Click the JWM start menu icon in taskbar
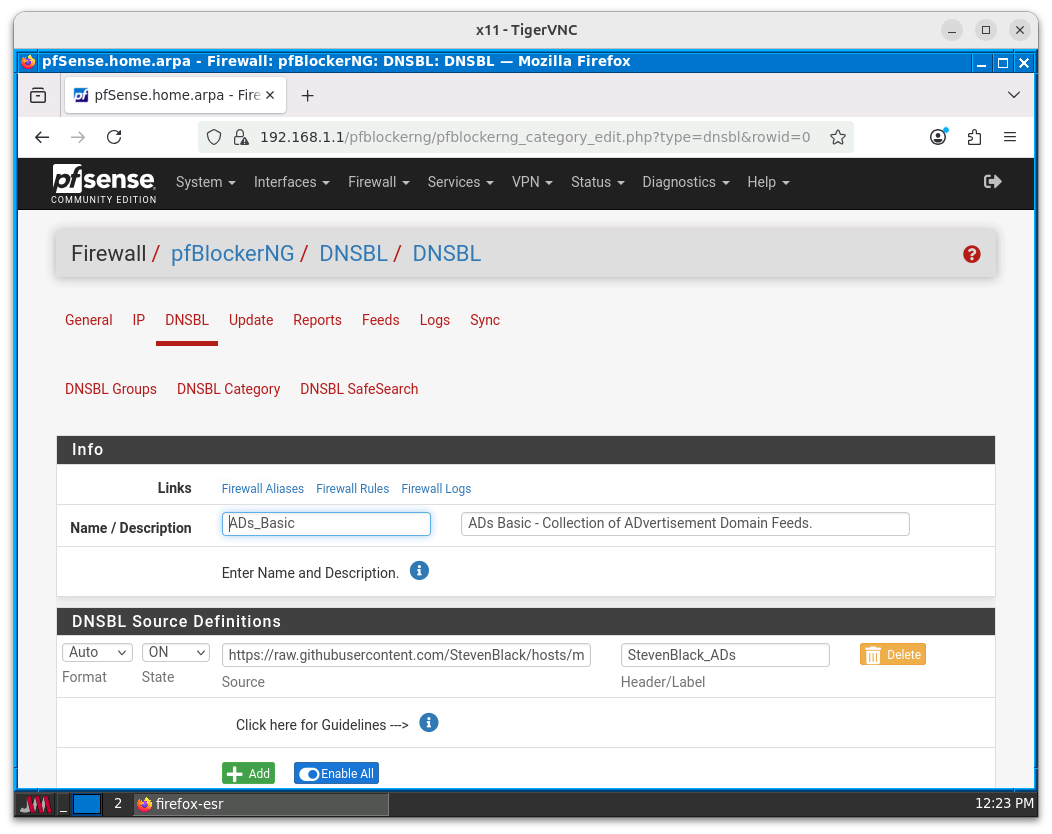 (35, 804)
